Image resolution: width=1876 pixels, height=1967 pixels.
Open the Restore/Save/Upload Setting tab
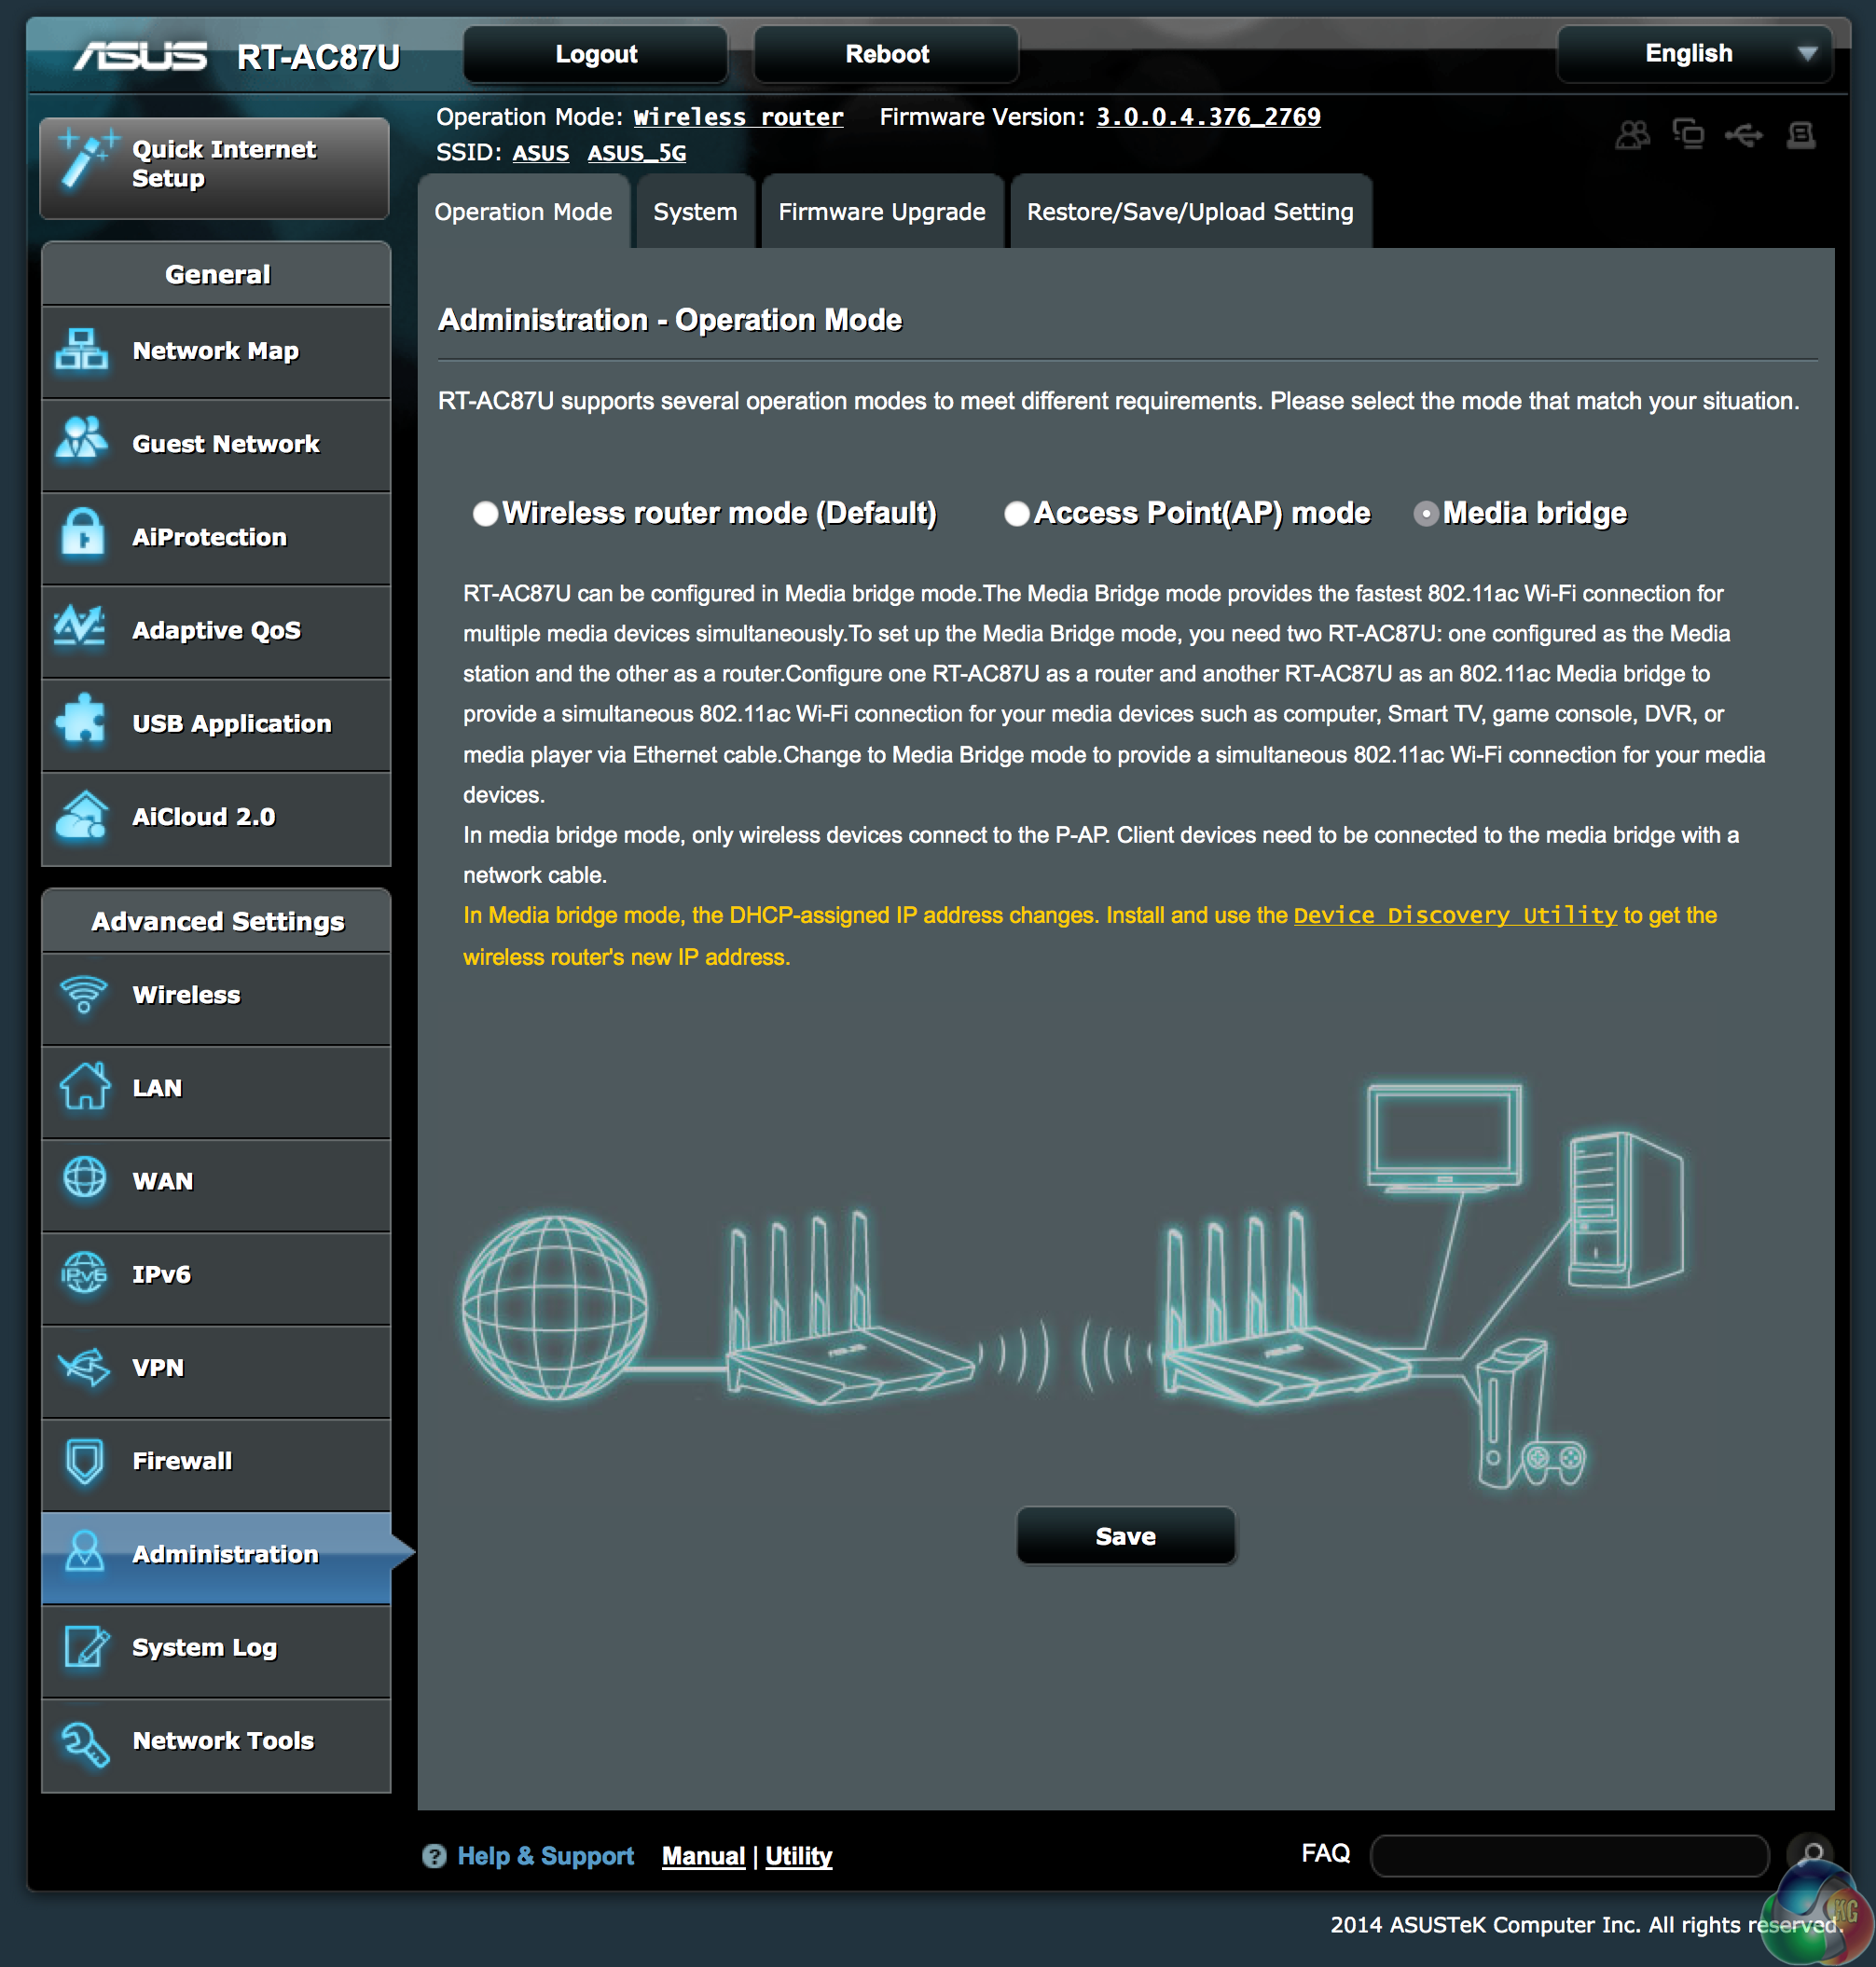[x=1189, y=212]
